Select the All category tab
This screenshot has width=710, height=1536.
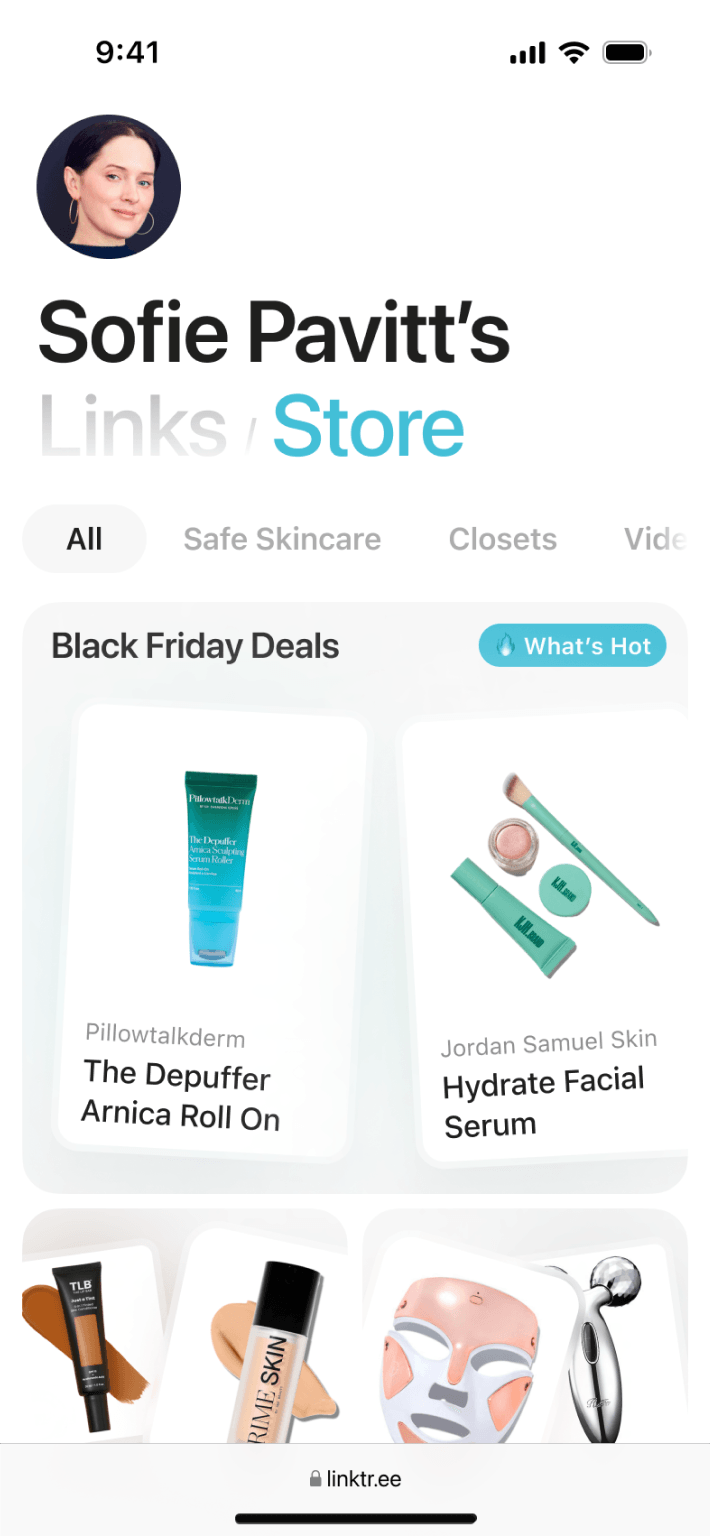84,539
